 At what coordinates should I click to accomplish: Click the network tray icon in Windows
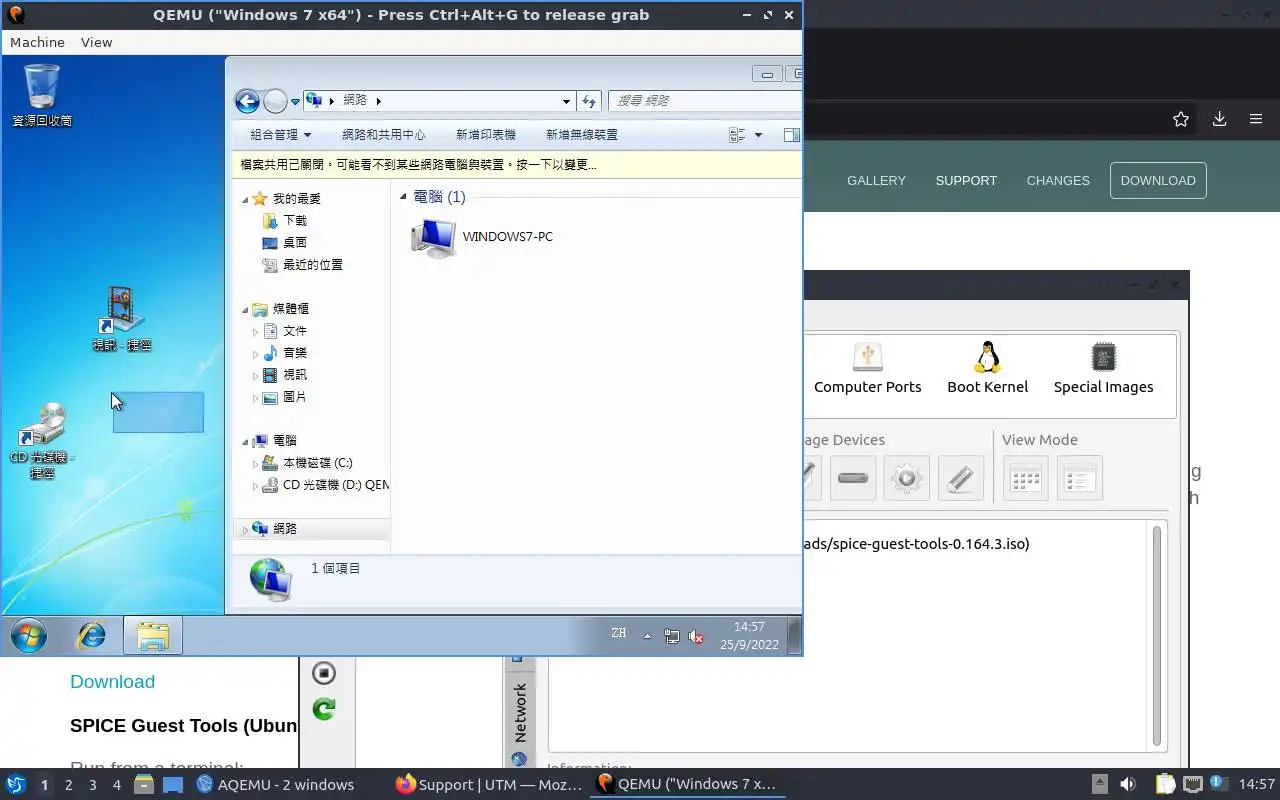coord(672,636)
